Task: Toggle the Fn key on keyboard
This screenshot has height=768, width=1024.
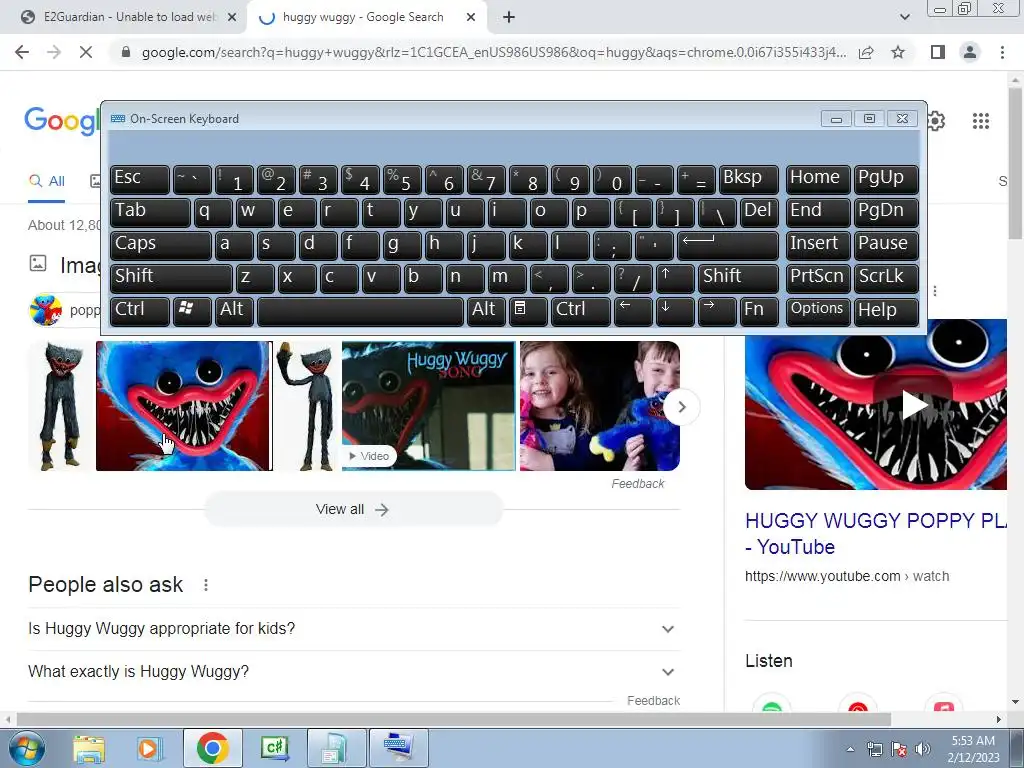Action: (760, 311)
